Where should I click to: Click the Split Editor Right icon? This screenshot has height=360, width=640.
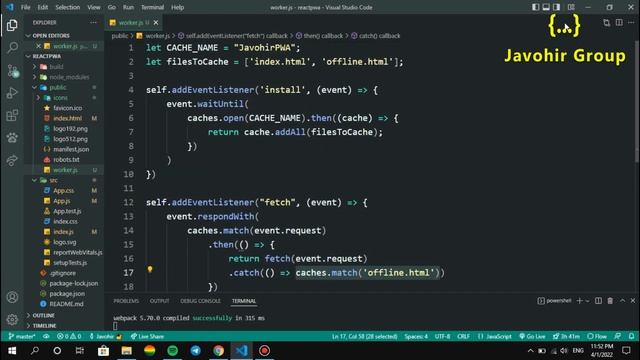click(x=619, y=22)
